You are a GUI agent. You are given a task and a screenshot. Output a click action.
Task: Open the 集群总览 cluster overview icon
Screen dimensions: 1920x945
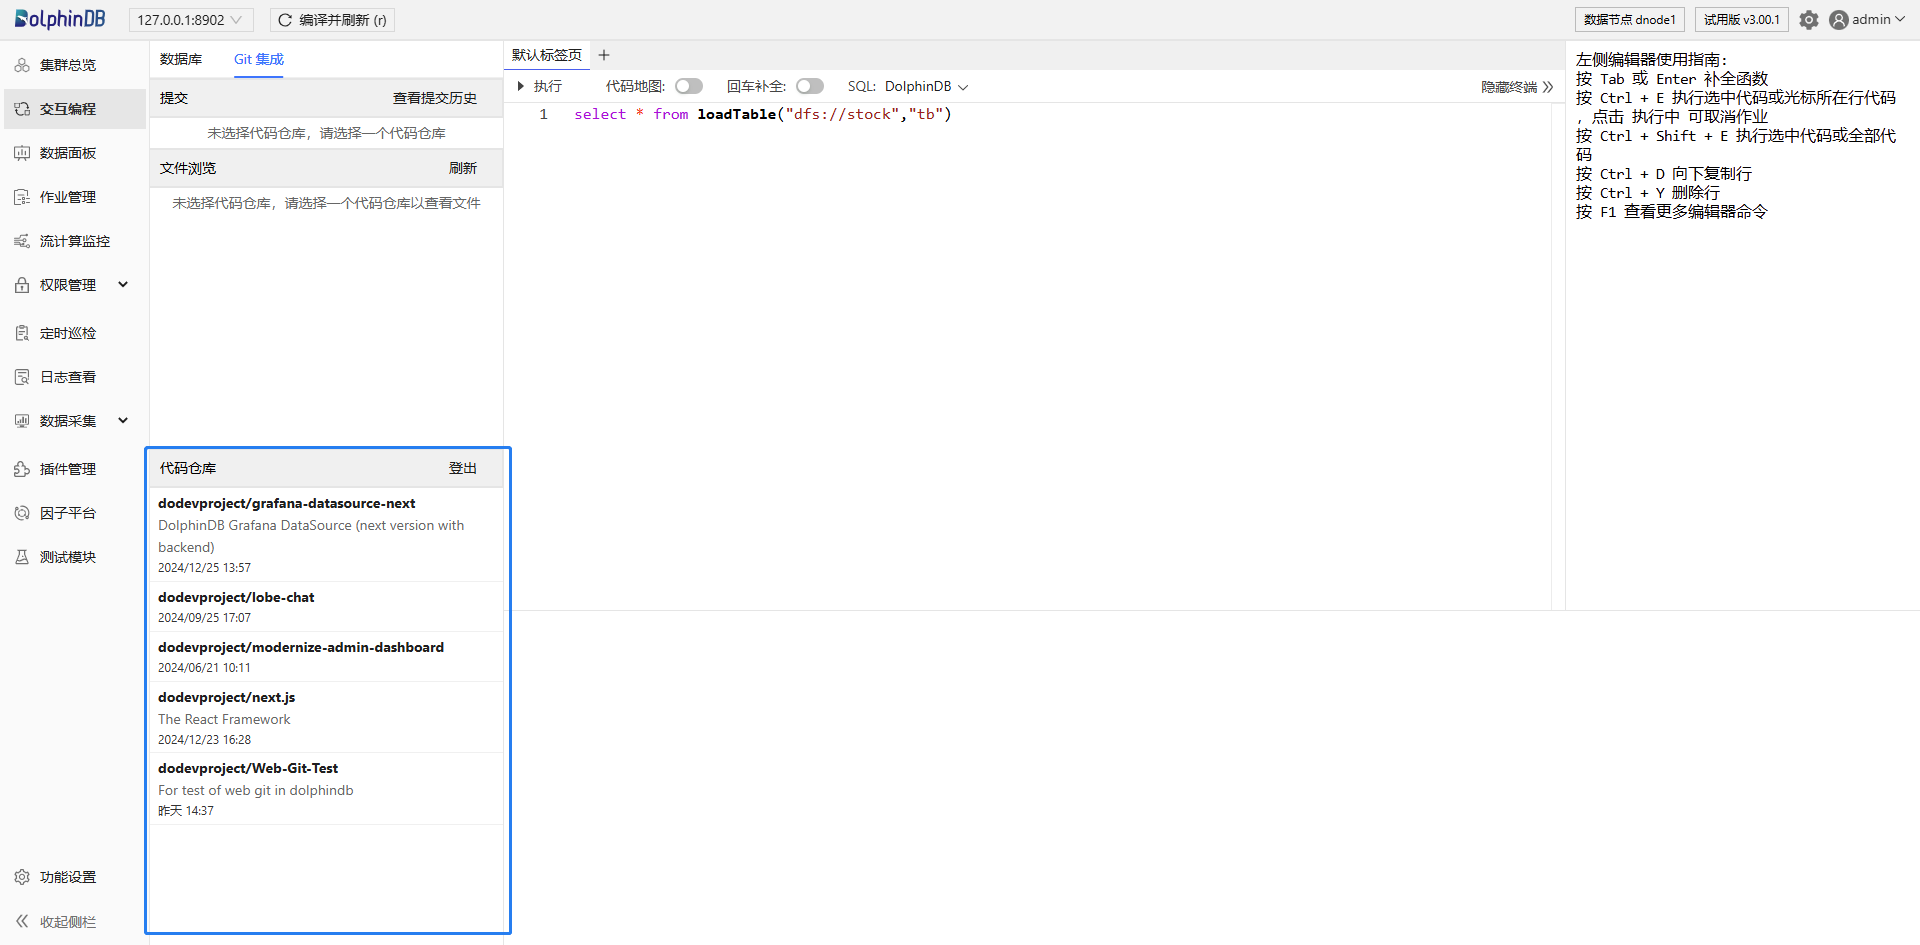(x=22, y=65)
